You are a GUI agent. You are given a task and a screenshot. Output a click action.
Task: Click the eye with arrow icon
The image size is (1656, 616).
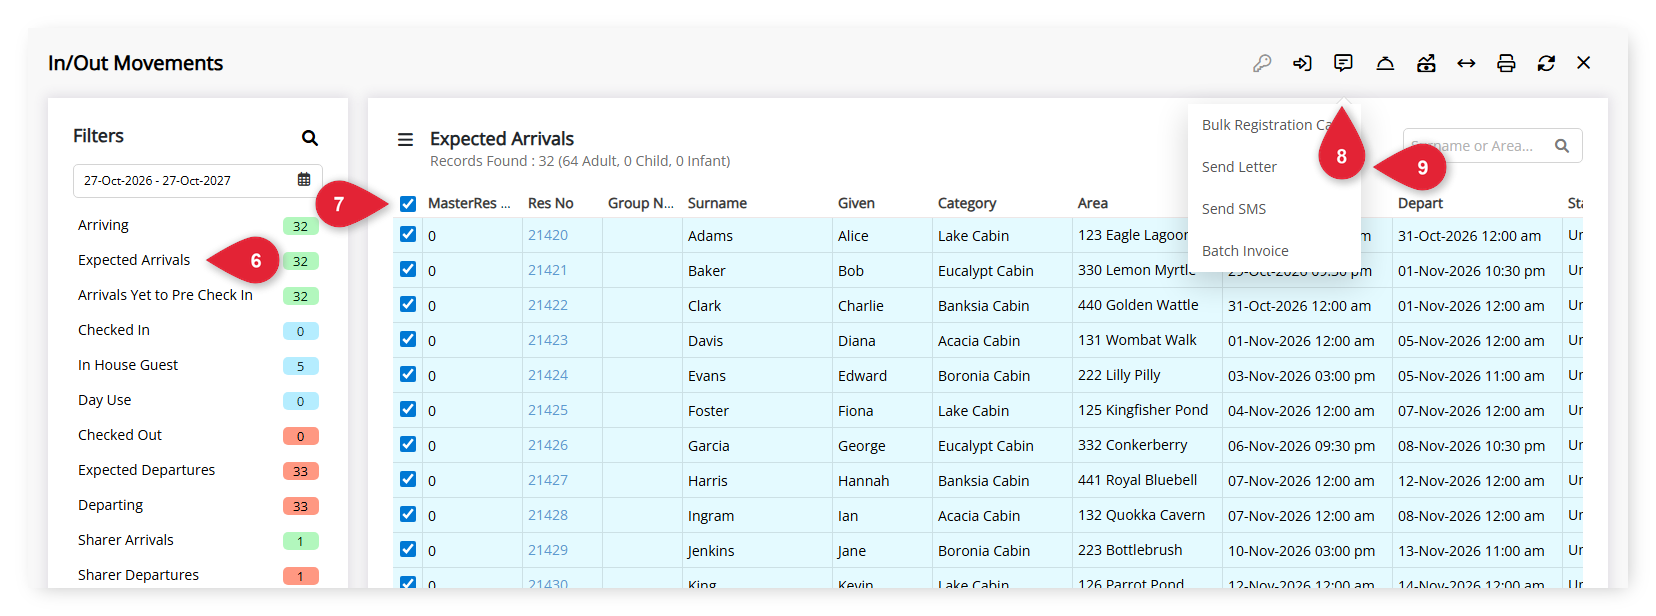pyautogui.click(x=1426, y=63)
